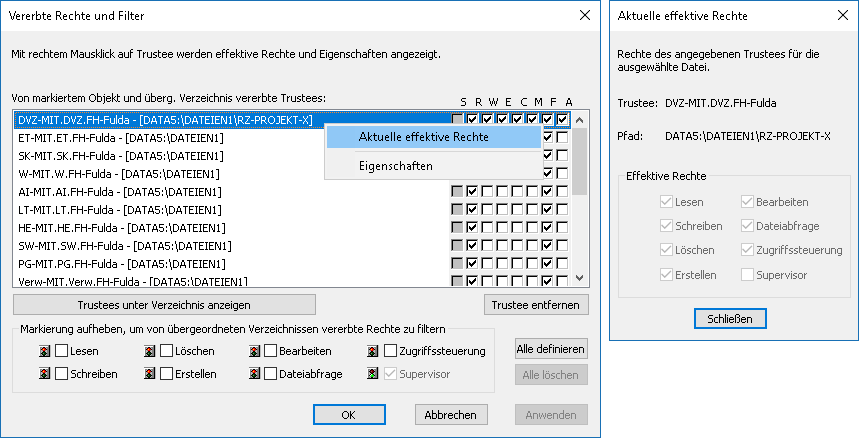Click the filter icon beside Schreiben
Screen dimensions: 859x438
pos(44,374)
